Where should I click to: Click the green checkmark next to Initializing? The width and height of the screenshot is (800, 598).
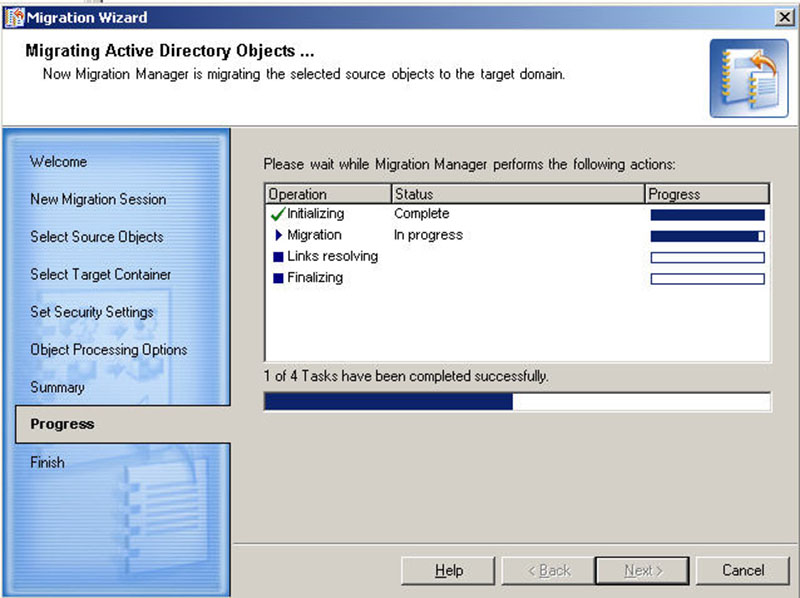[278, 214]
